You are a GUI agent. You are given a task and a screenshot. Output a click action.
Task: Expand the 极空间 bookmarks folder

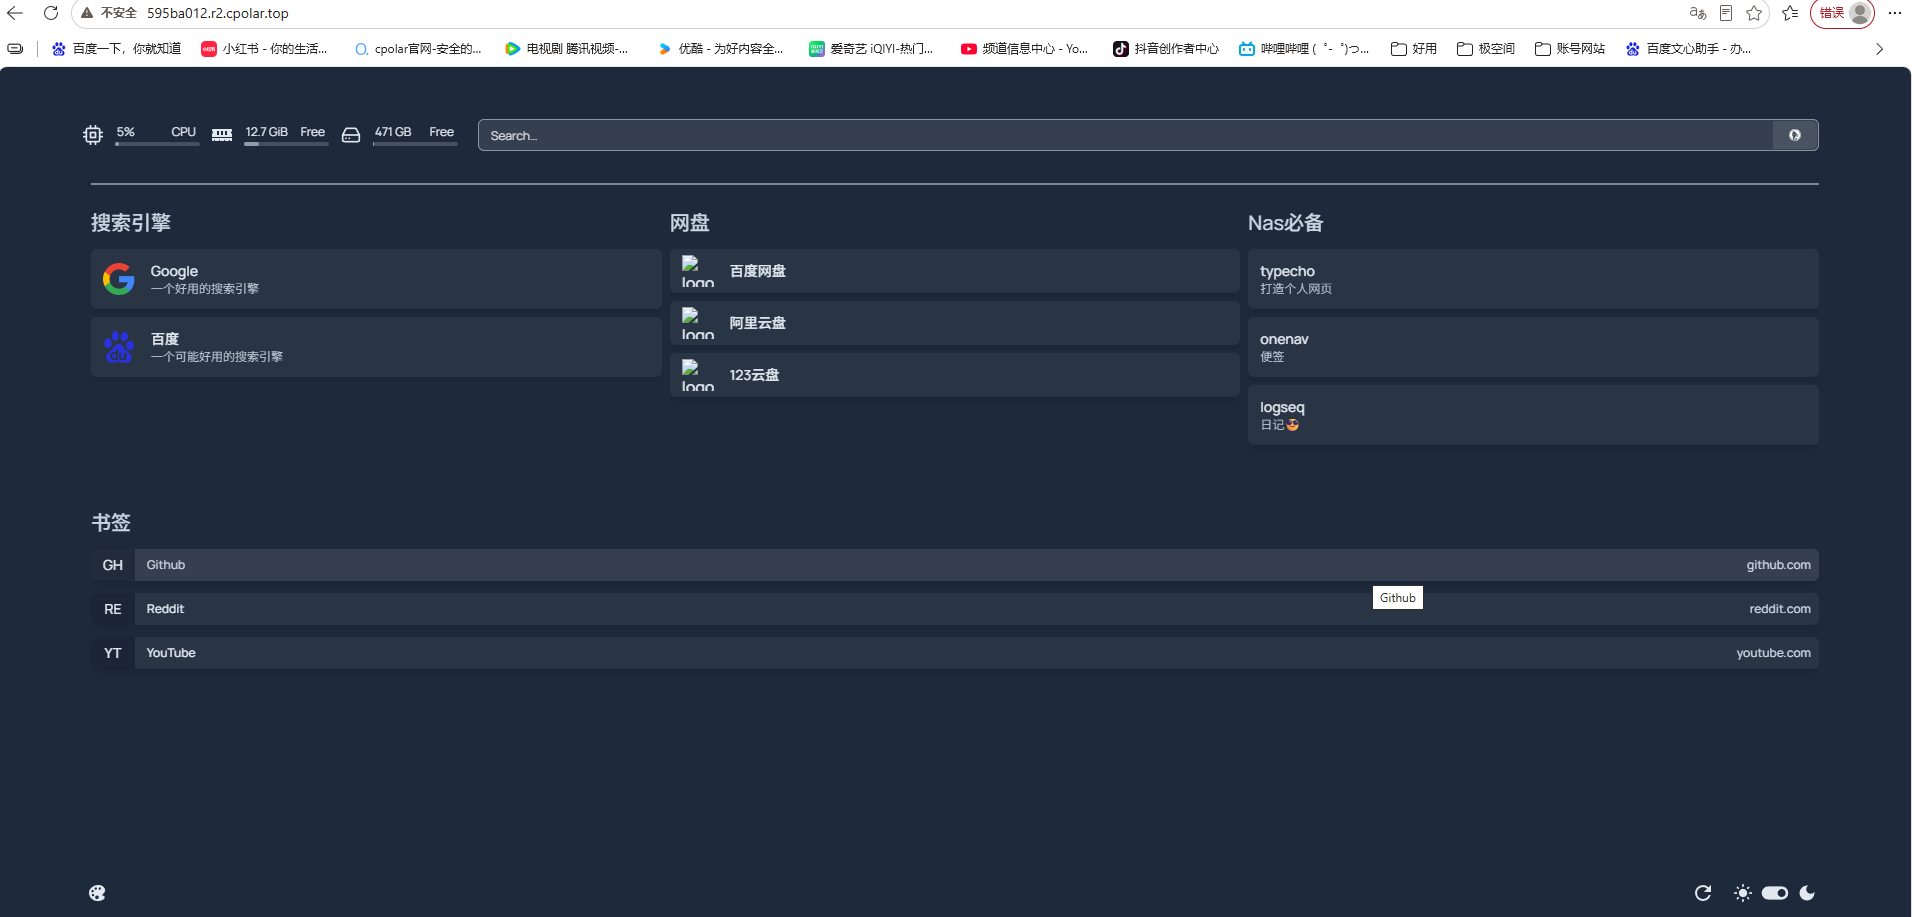point(1486,49)
